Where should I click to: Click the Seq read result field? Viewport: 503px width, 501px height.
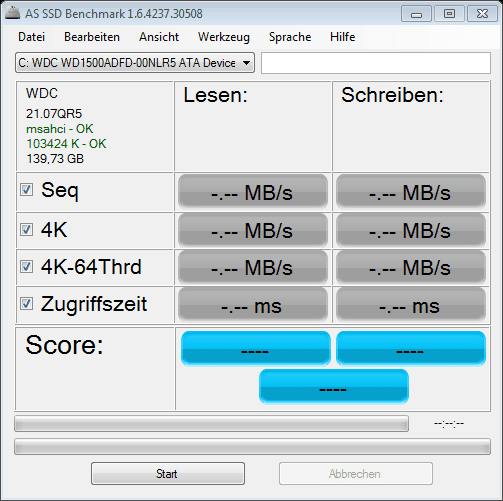[x=253, y=191]
